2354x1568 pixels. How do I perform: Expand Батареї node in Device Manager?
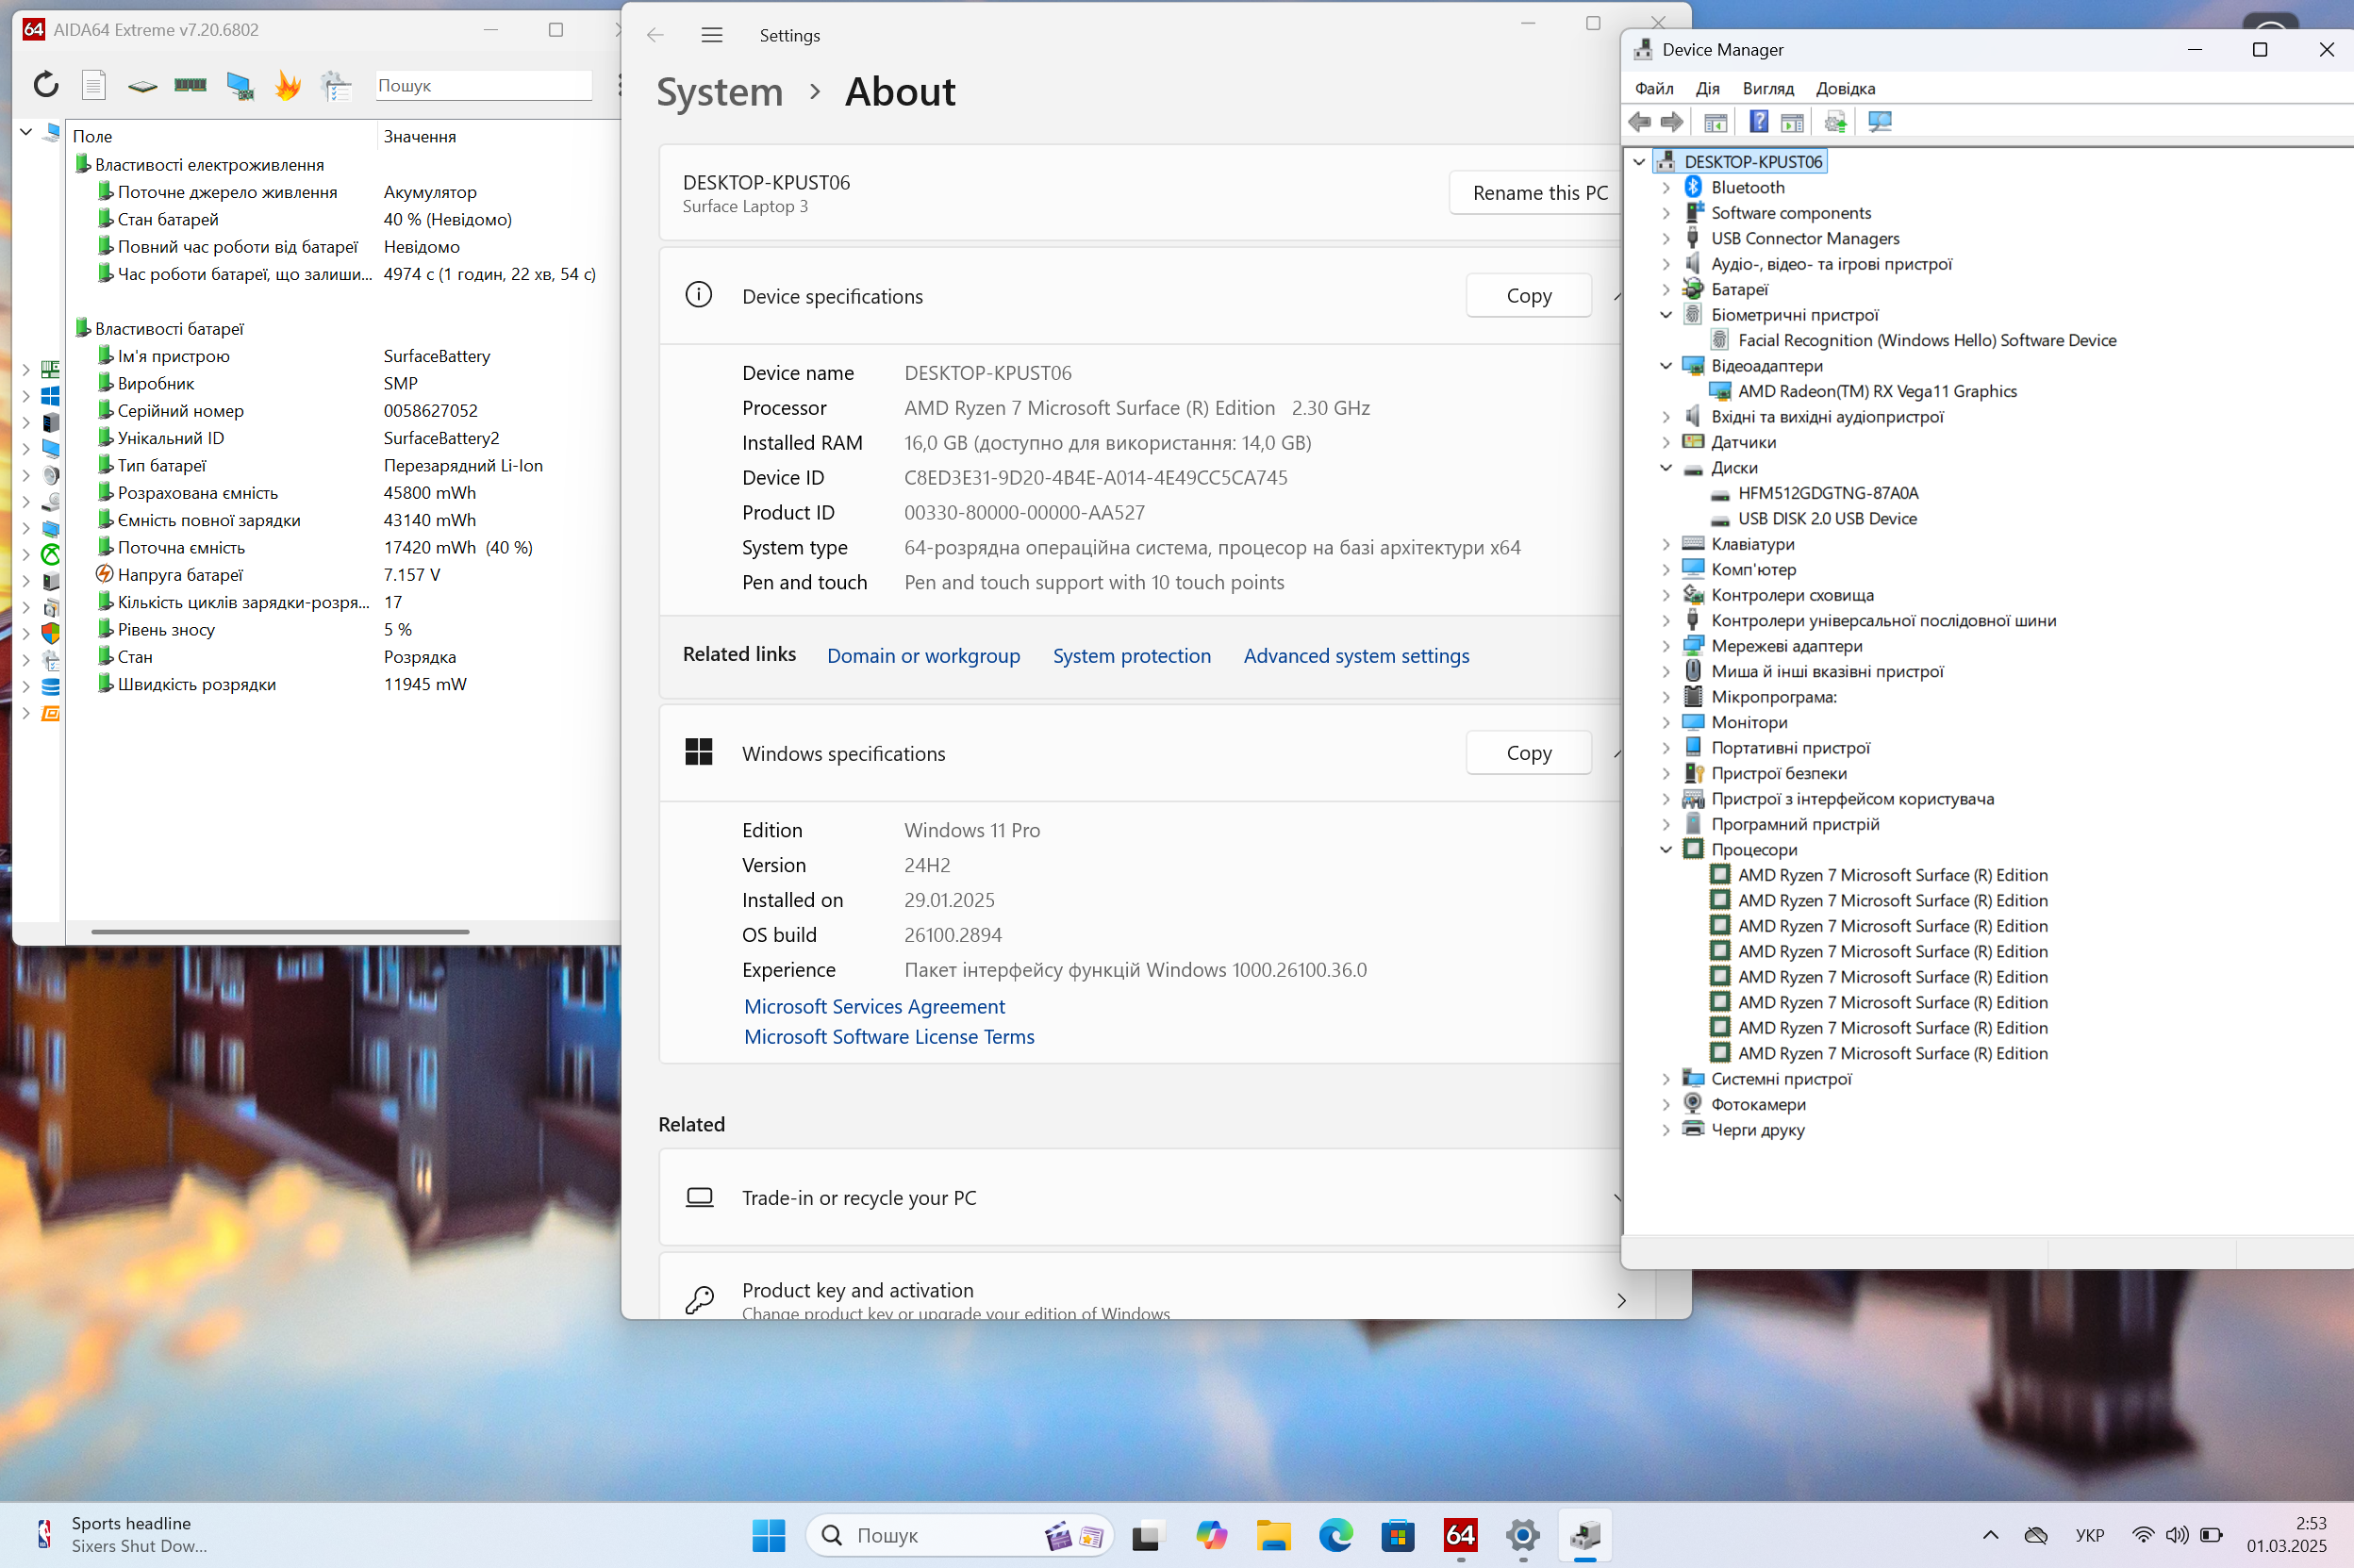pyautogui.click(x=1666, y=289)
